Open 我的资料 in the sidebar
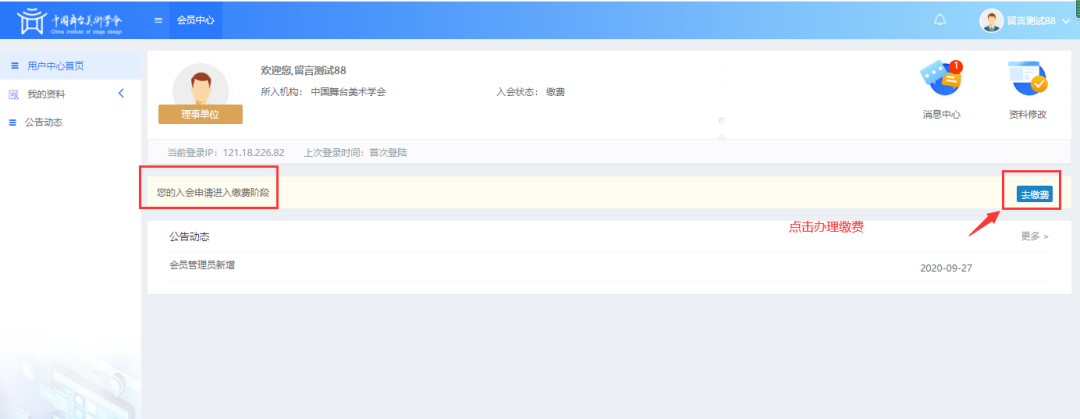This screenshot has width=1080, height=419. point(46,94)
